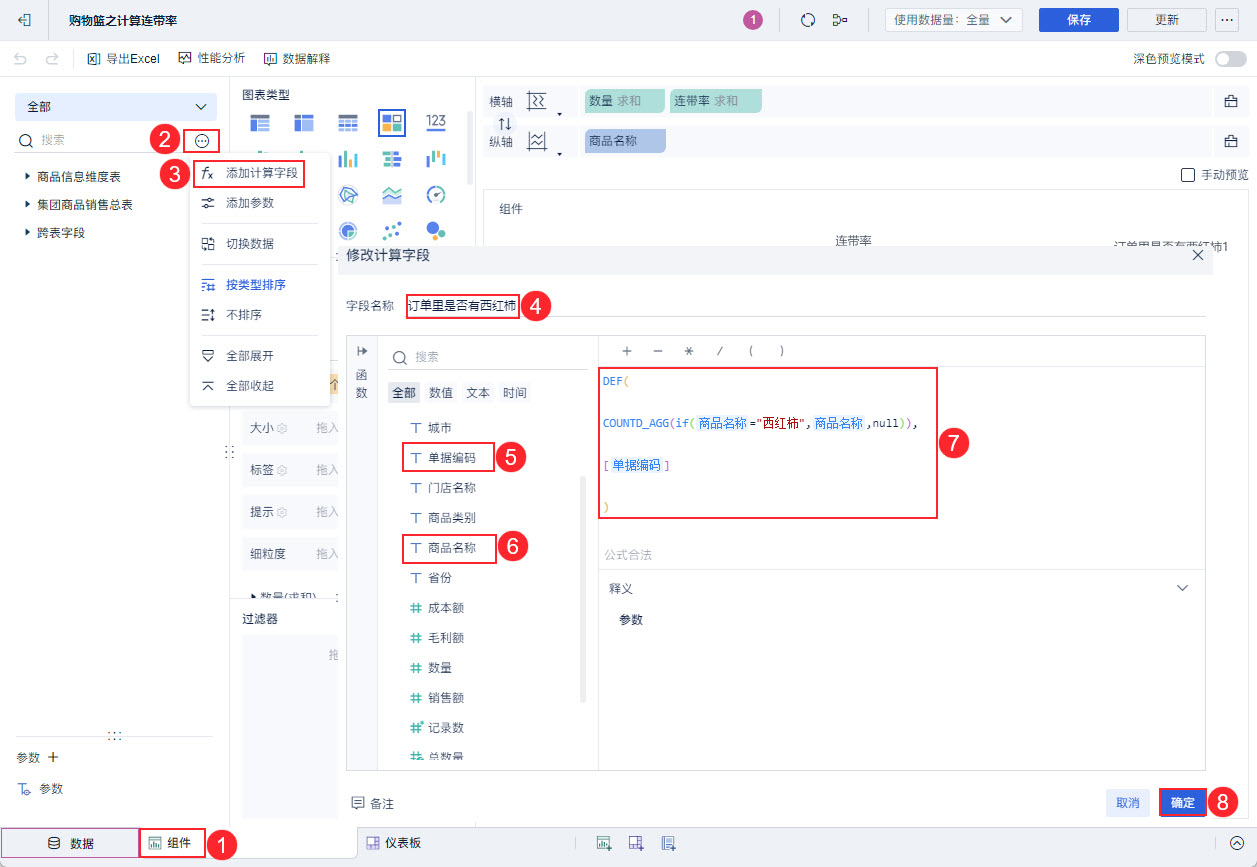1257x867 pixels.
Task: Collapse the 函数 functions side panel
Action: [361, 351]
